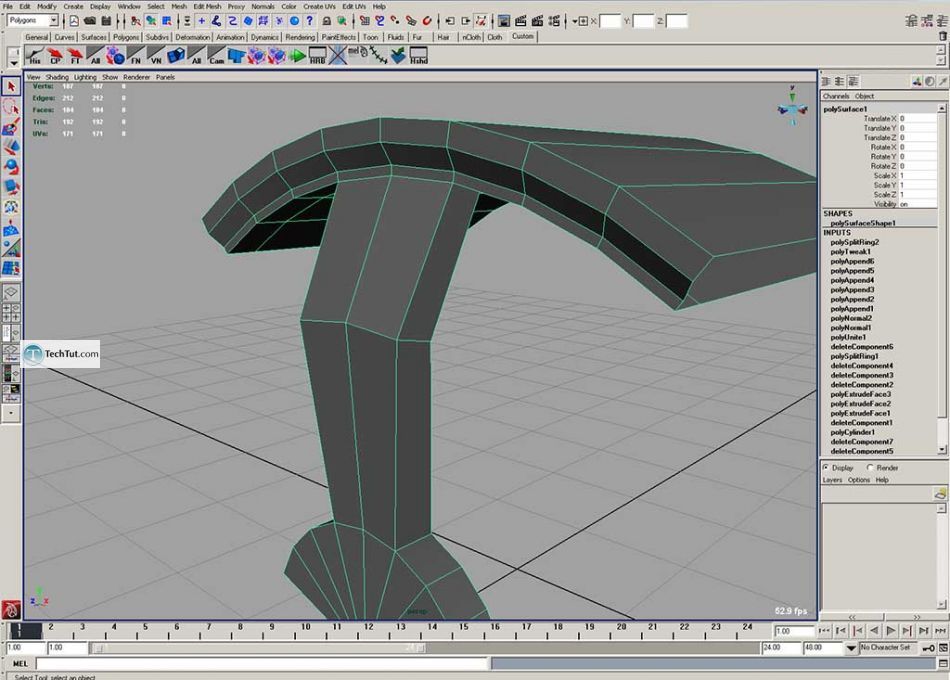Open the Create UVs menu
This screenshot has width=950, height=680.
click(x=319, y=6)
